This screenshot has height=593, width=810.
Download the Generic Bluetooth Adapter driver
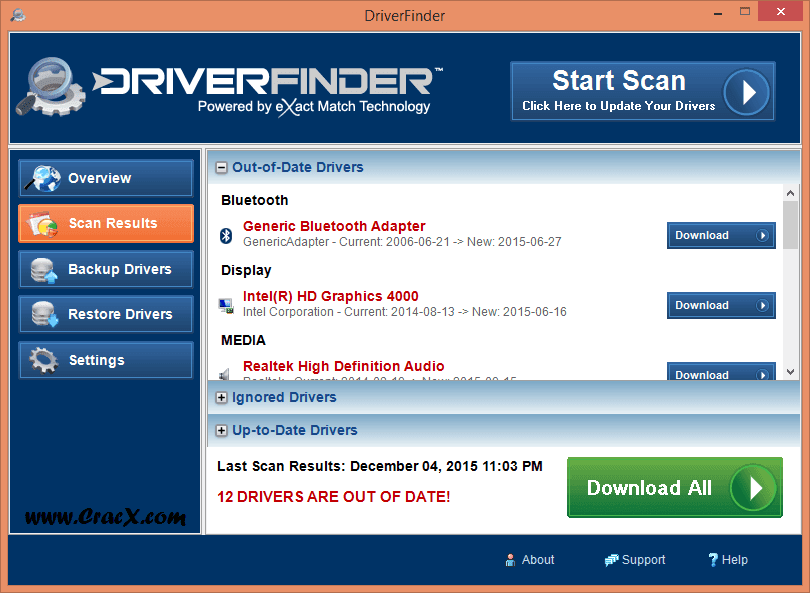pyautogui.click(x=721, y=236)
